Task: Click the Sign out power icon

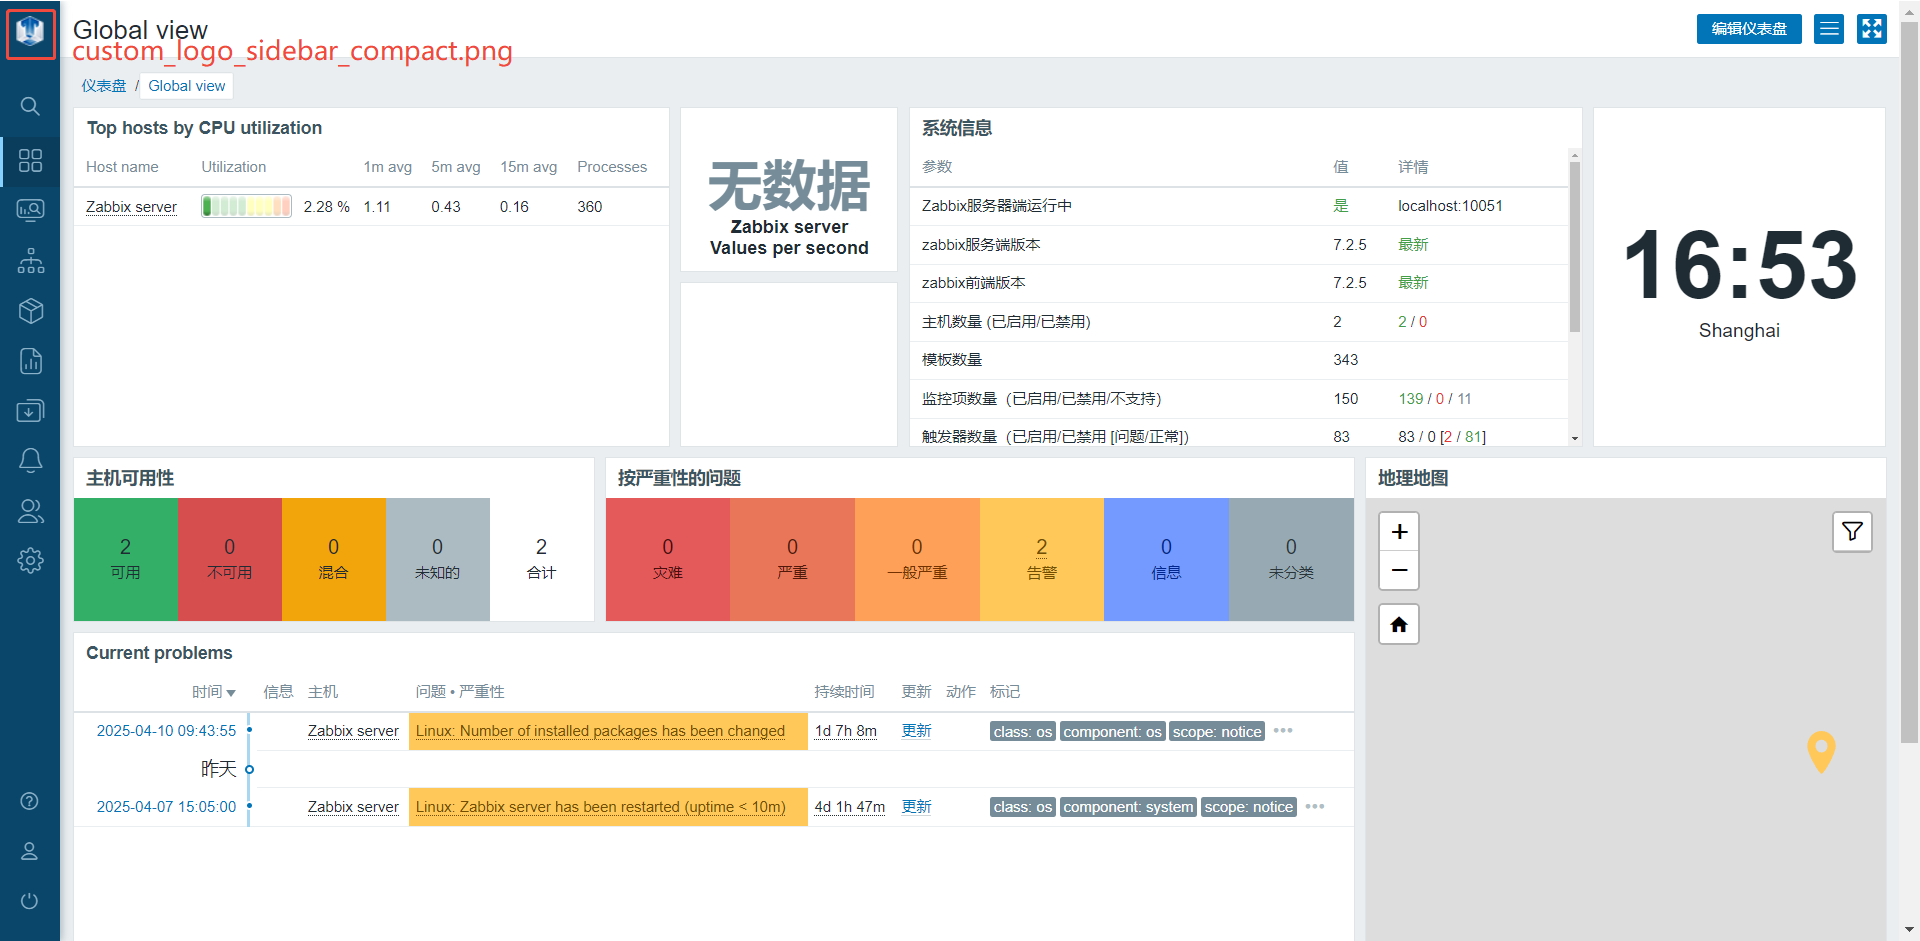Action: coord(30,901)
